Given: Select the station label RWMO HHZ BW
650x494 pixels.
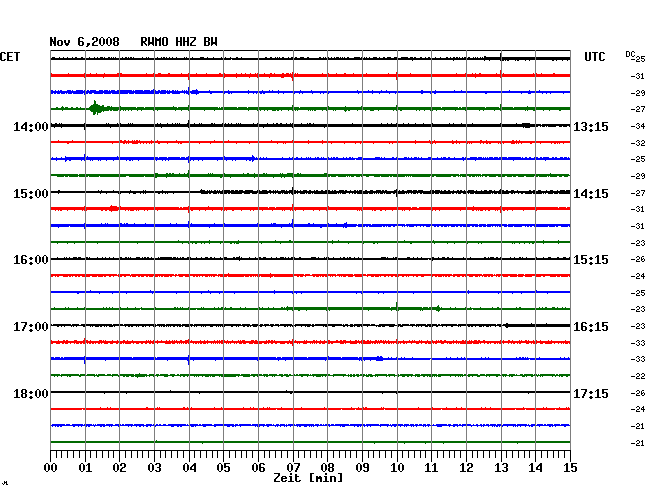Looking at the screenshot, I should click(x=179, y=42).
